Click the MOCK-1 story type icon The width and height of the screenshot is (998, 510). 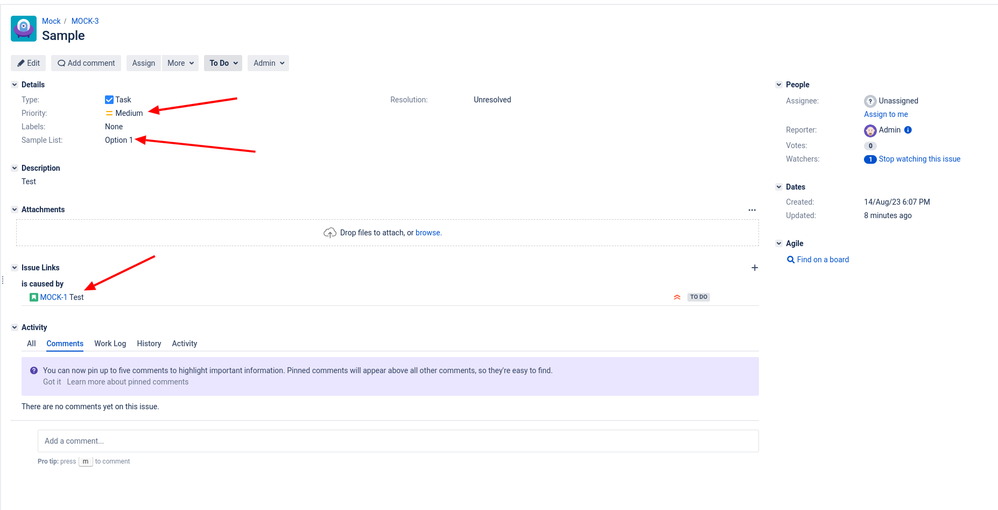point(34,297)
